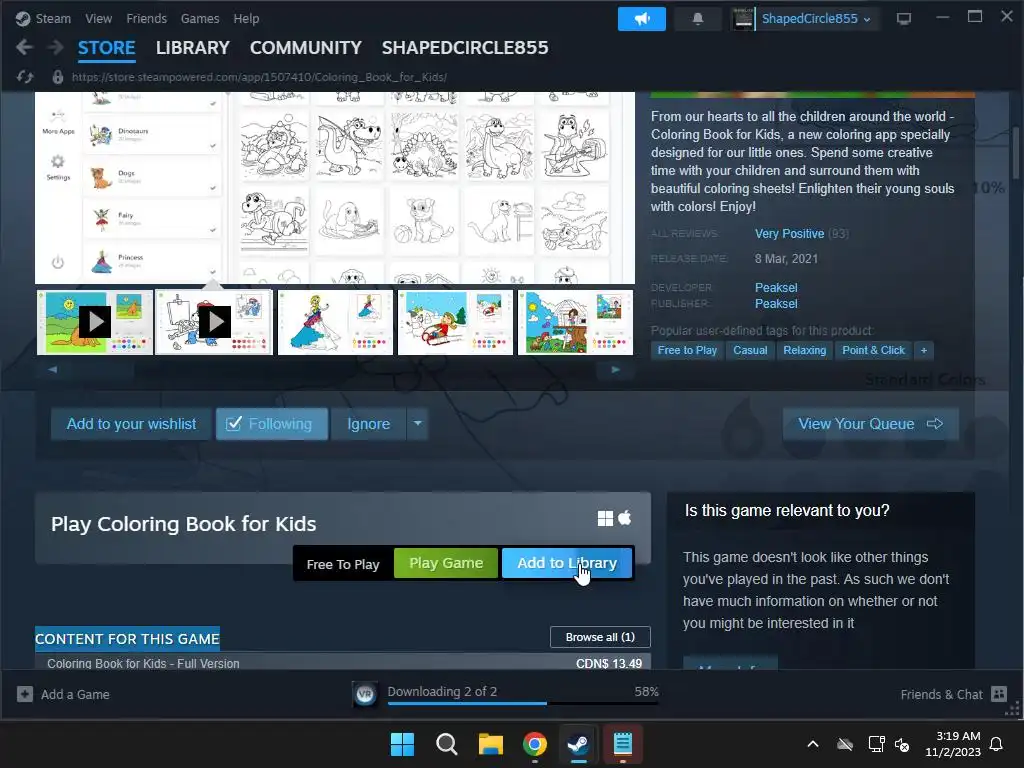The width and height of the screenshot is (1024, 768).
Task: Select the princess screenshot thumbnail
Action: pos(335,322)
